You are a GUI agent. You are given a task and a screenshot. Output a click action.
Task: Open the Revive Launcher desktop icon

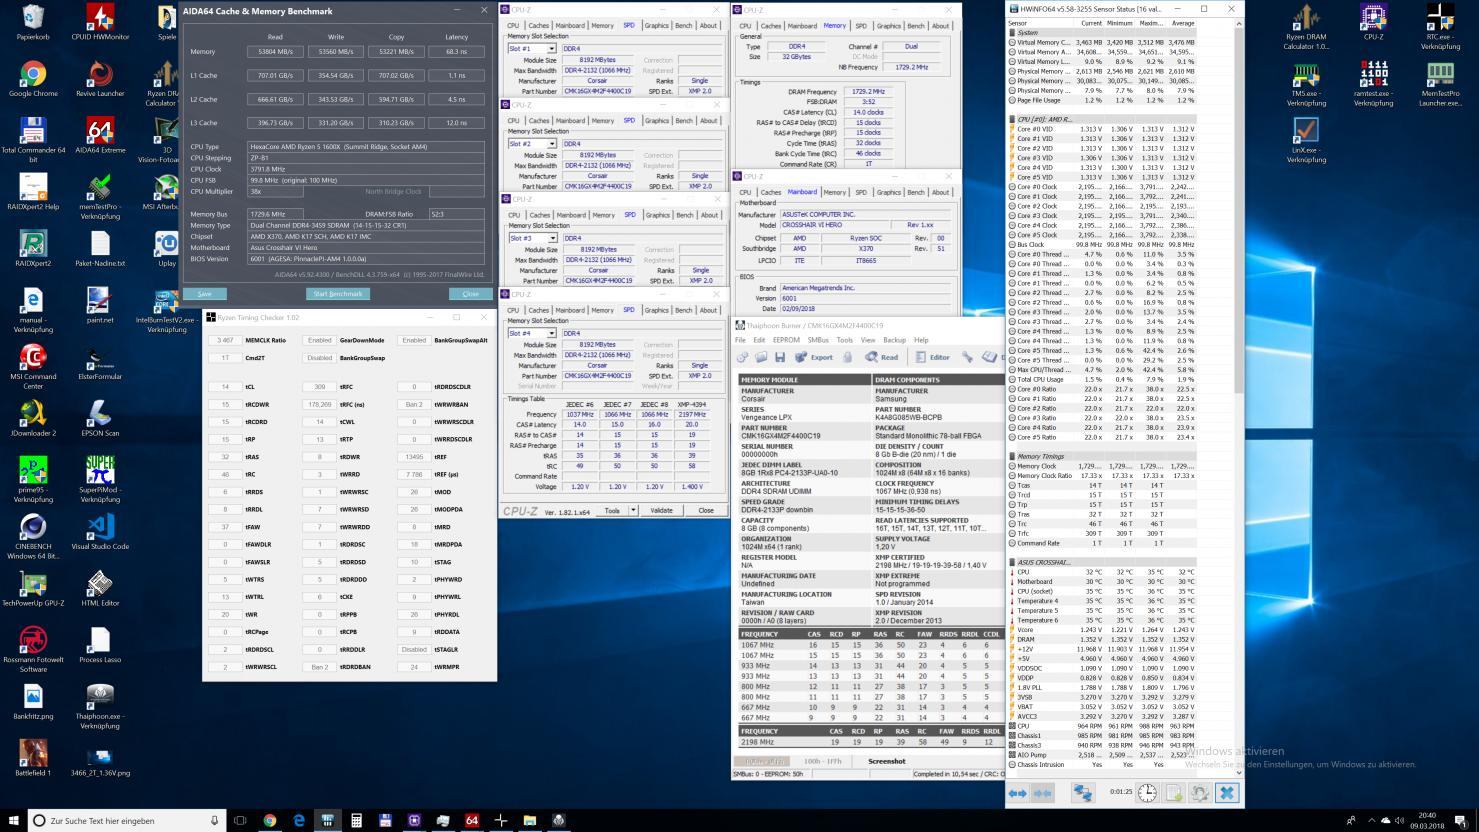(x=99, y=79)
